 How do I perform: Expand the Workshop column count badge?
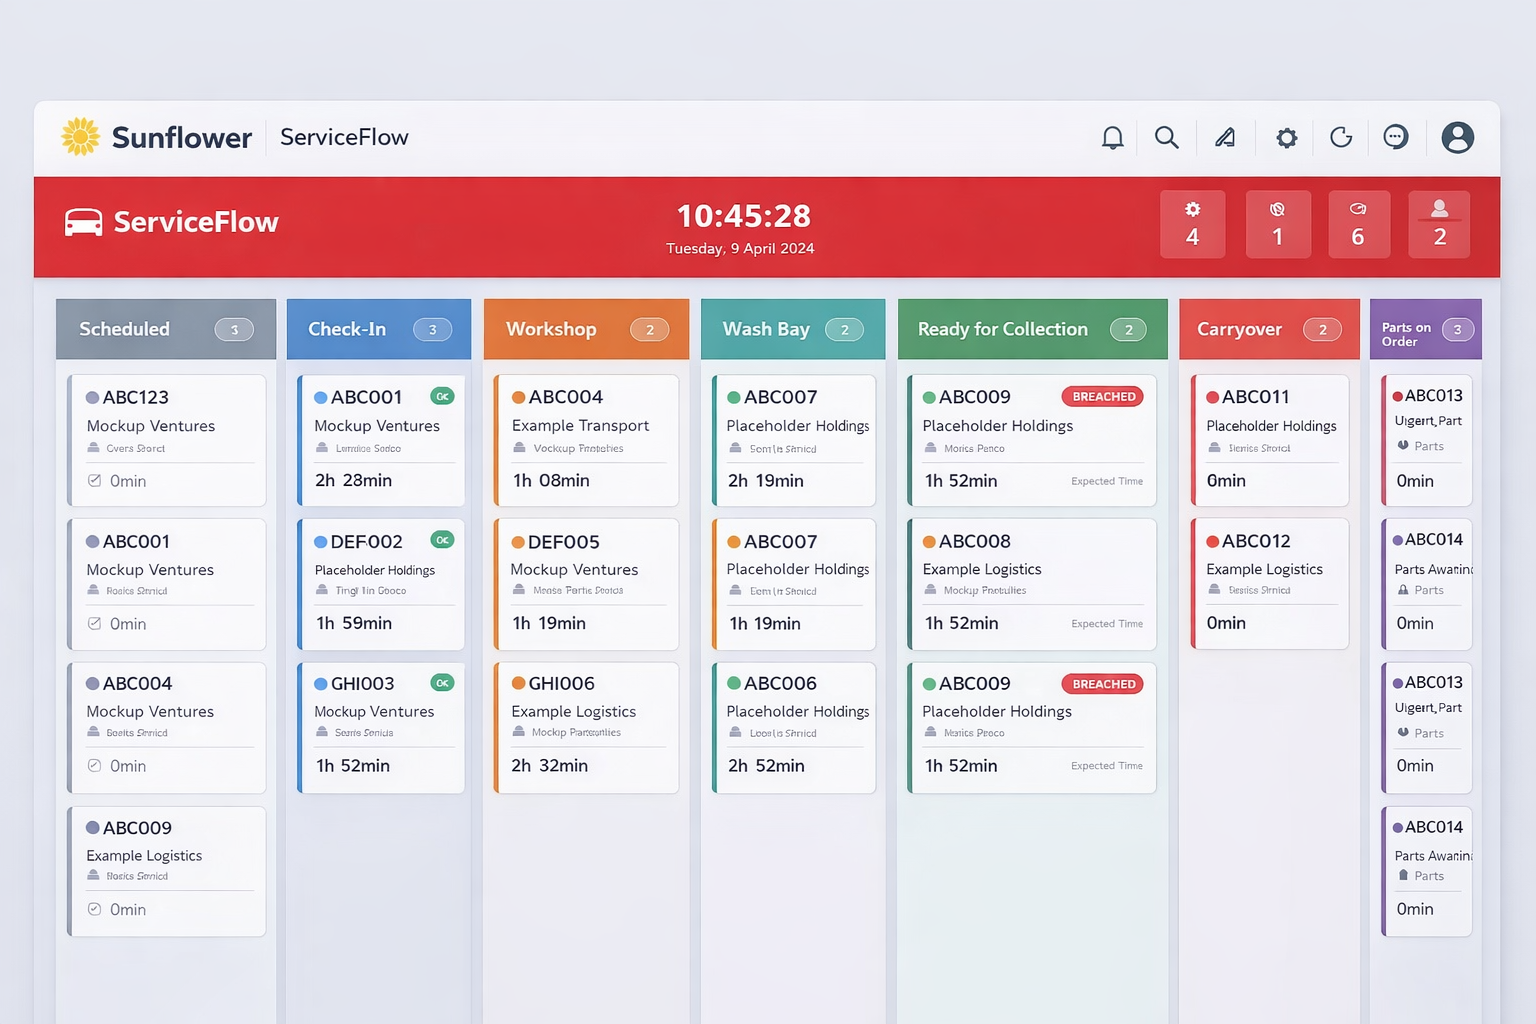click(x=650, y=329)
